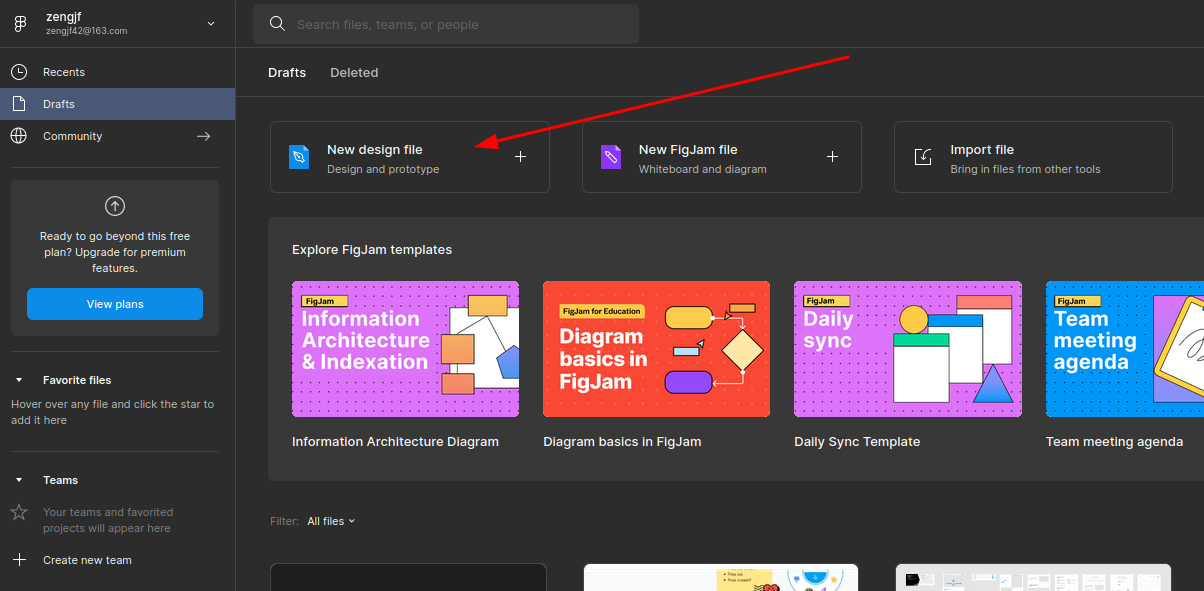The image size is (1204, 591).
Task: Click the Team meeting agenda title text
Action: [x=1114, y=441]
